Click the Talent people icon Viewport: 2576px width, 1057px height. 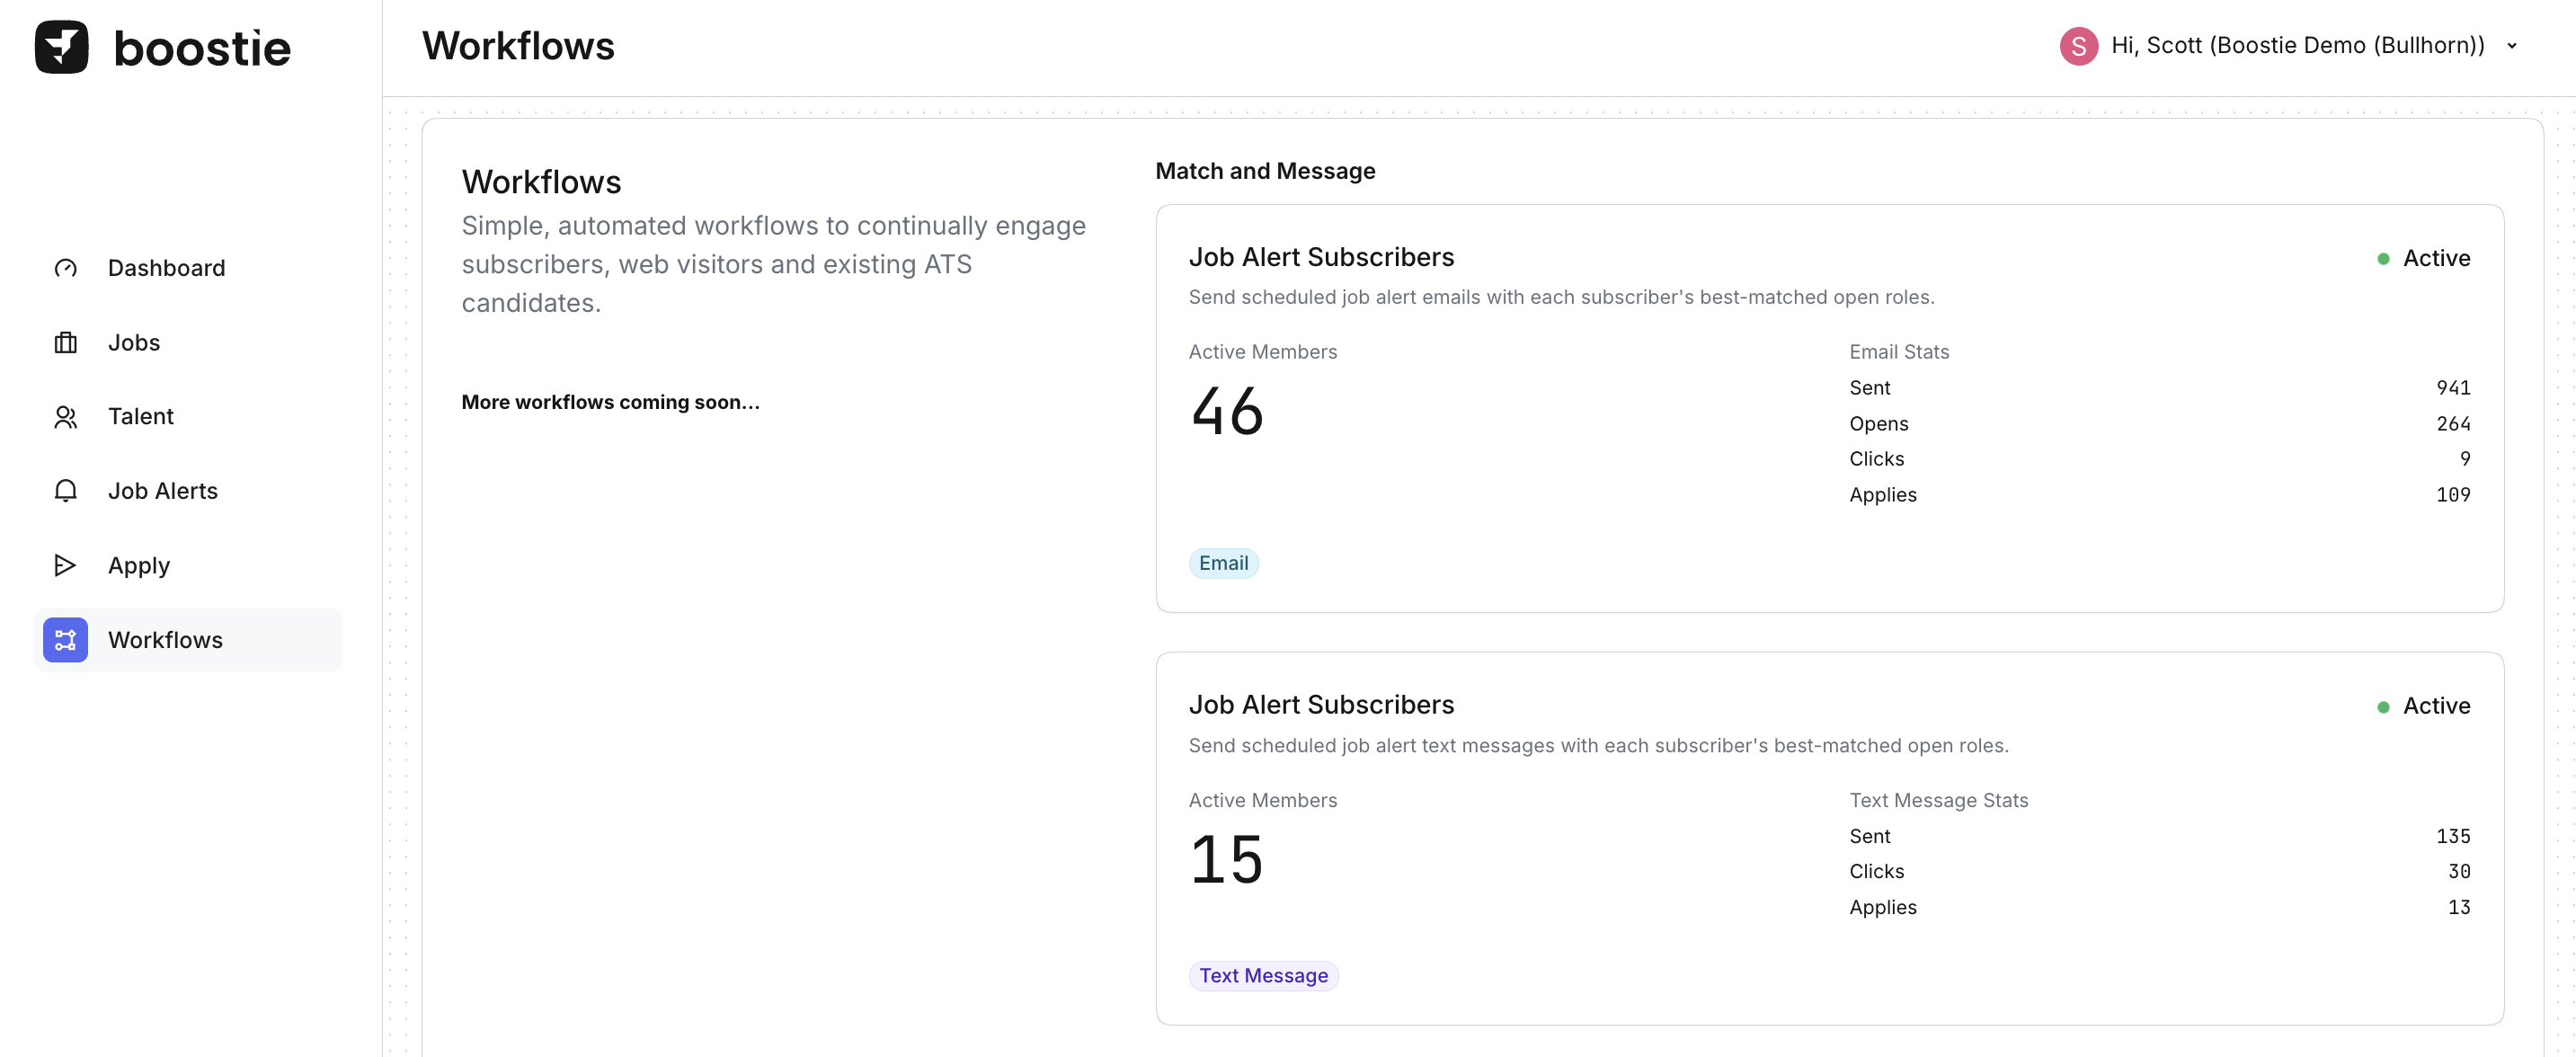65,417
